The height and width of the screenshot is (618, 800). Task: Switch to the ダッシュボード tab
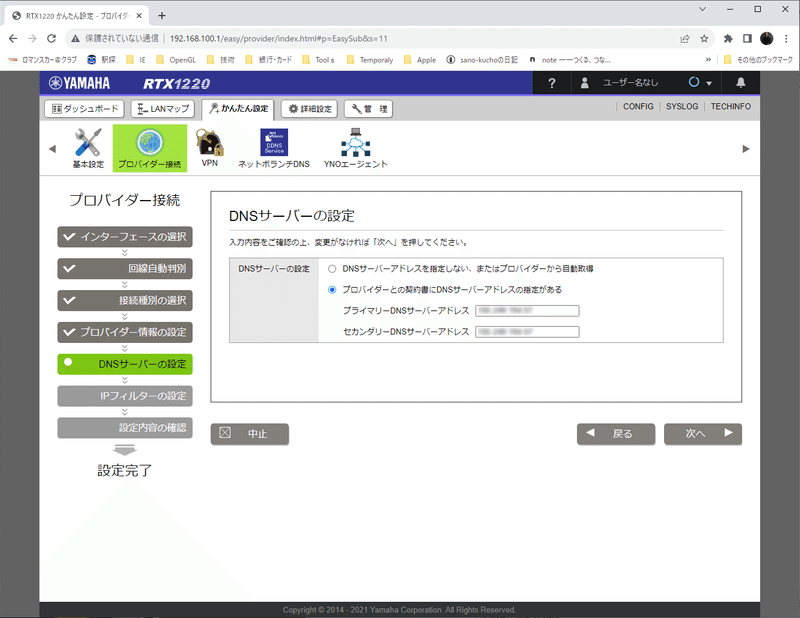tap(85, 109)
